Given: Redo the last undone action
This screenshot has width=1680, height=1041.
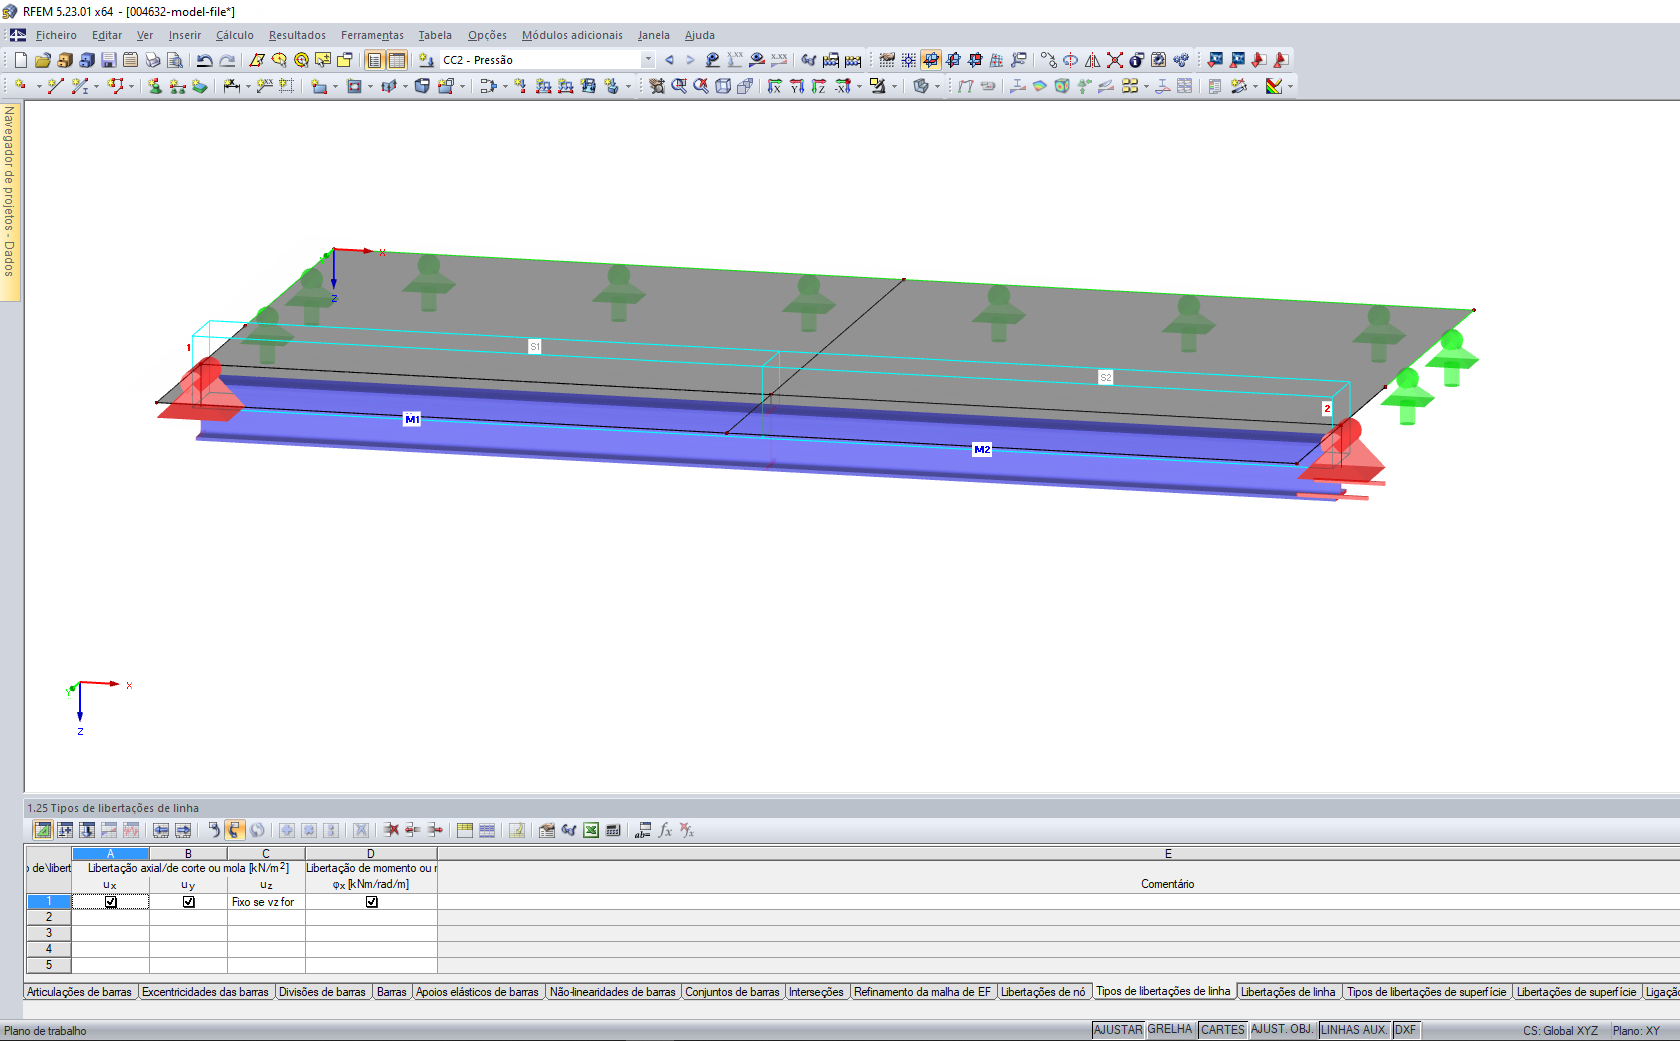Looking at the screenshot, I should [228, 60].
